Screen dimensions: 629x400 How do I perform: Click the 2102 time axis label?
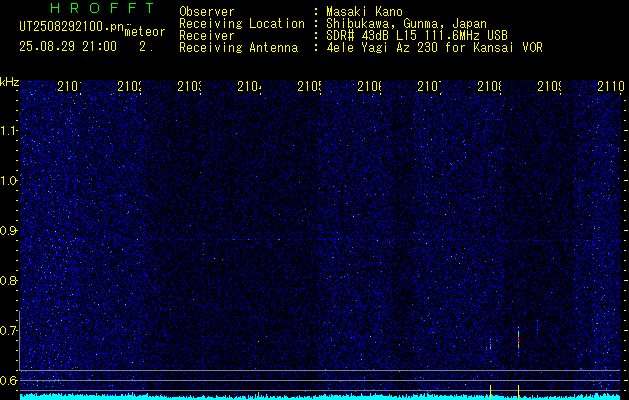coord(129,86)
